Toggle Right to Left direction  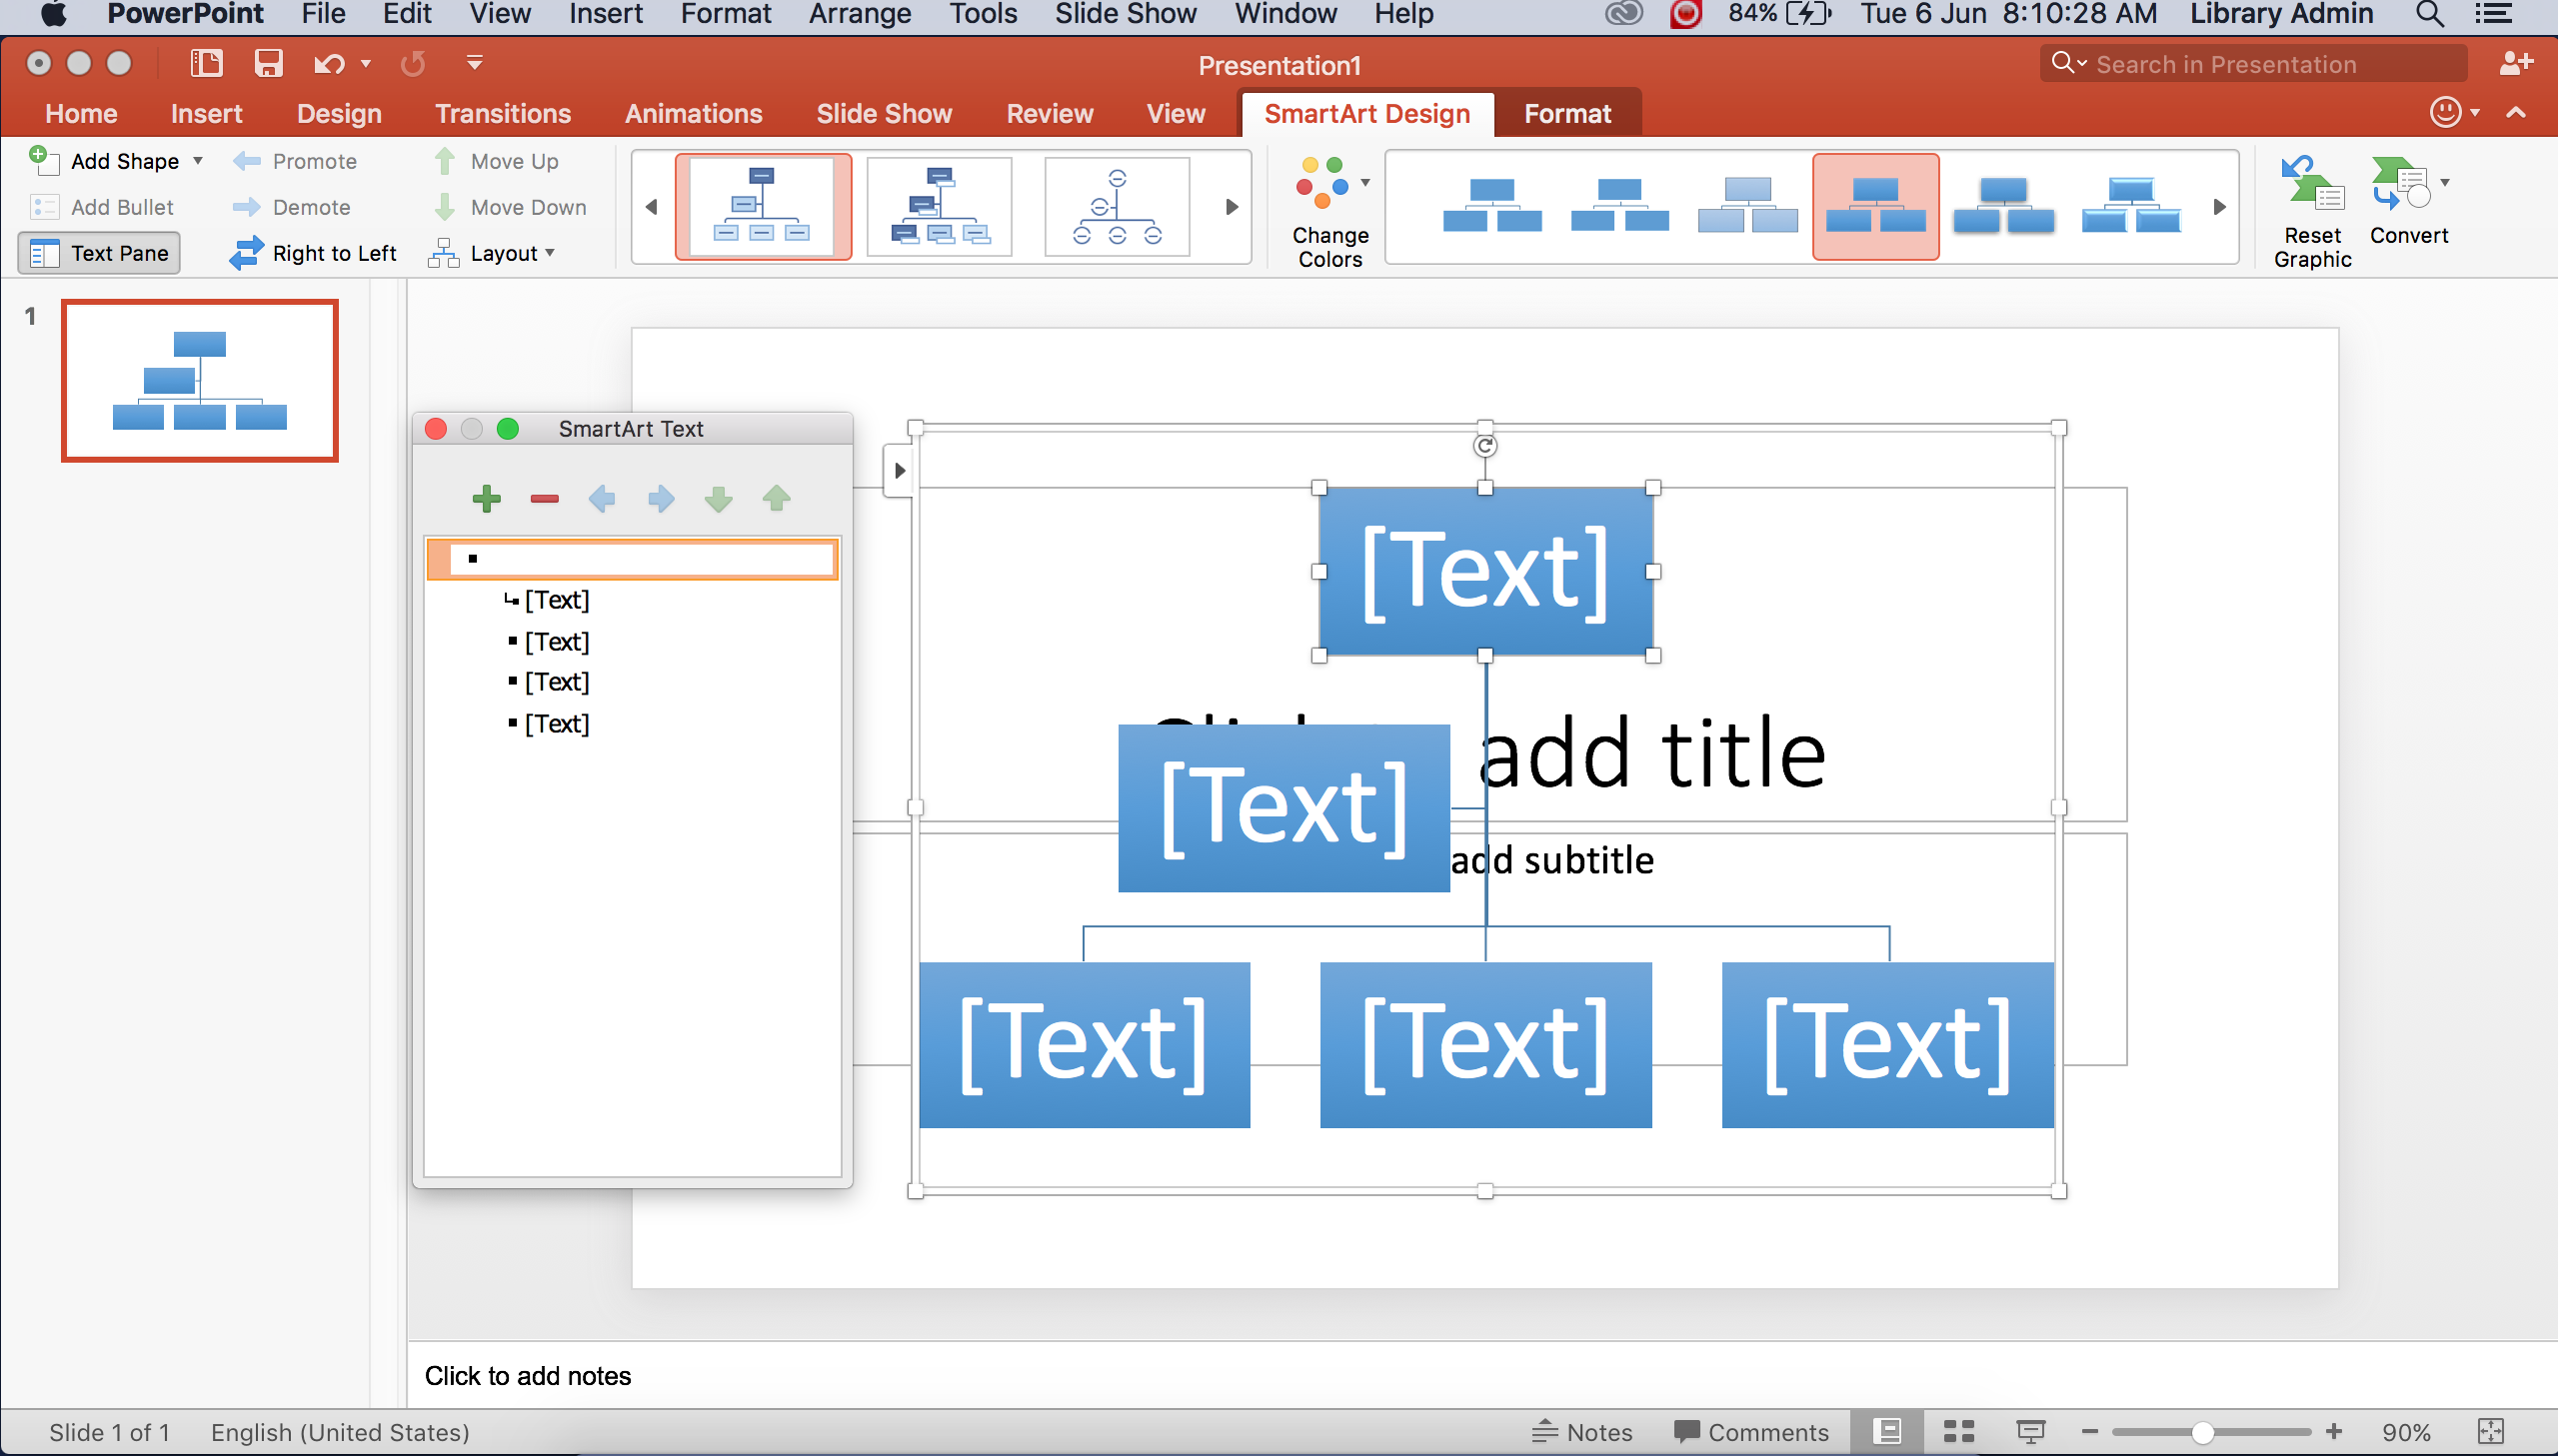(x=313, y=253)
